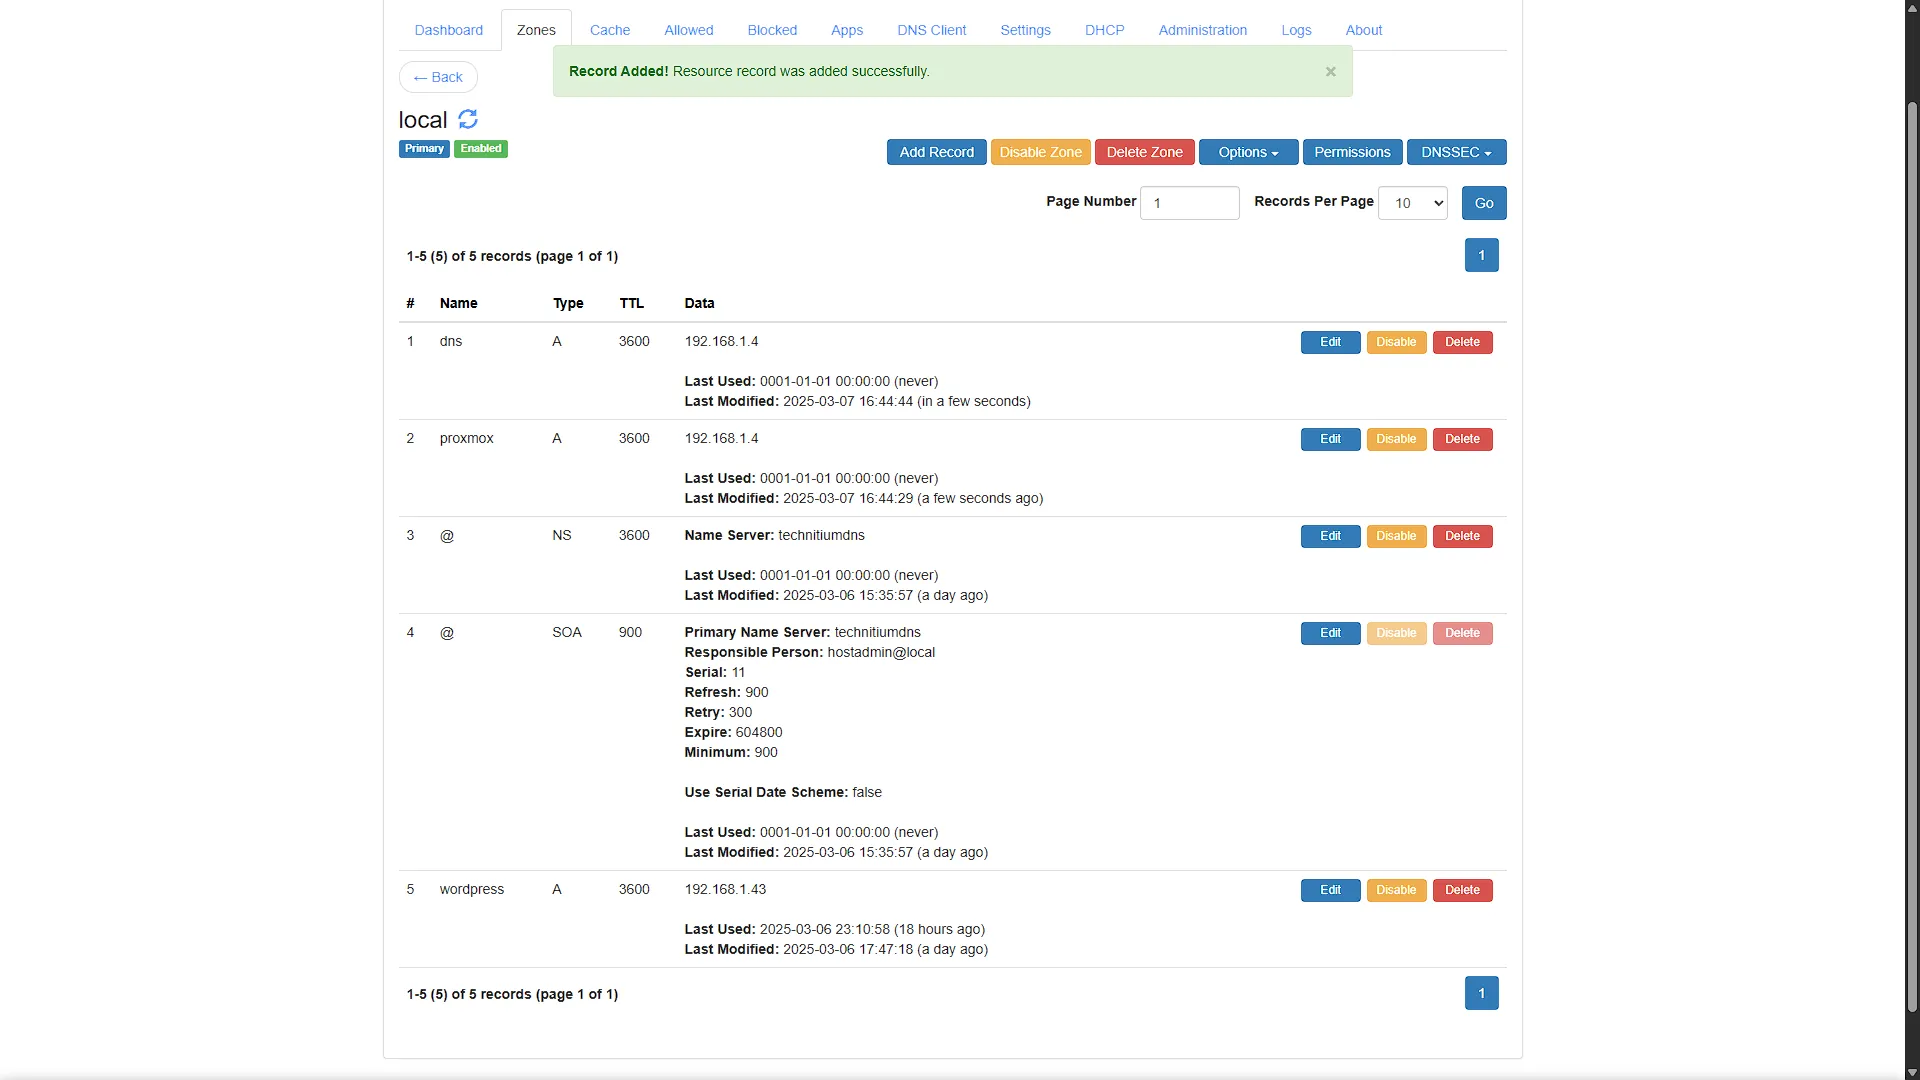Disable the NS record
Viewport: 1920px width, 1080px height.
1397,536
